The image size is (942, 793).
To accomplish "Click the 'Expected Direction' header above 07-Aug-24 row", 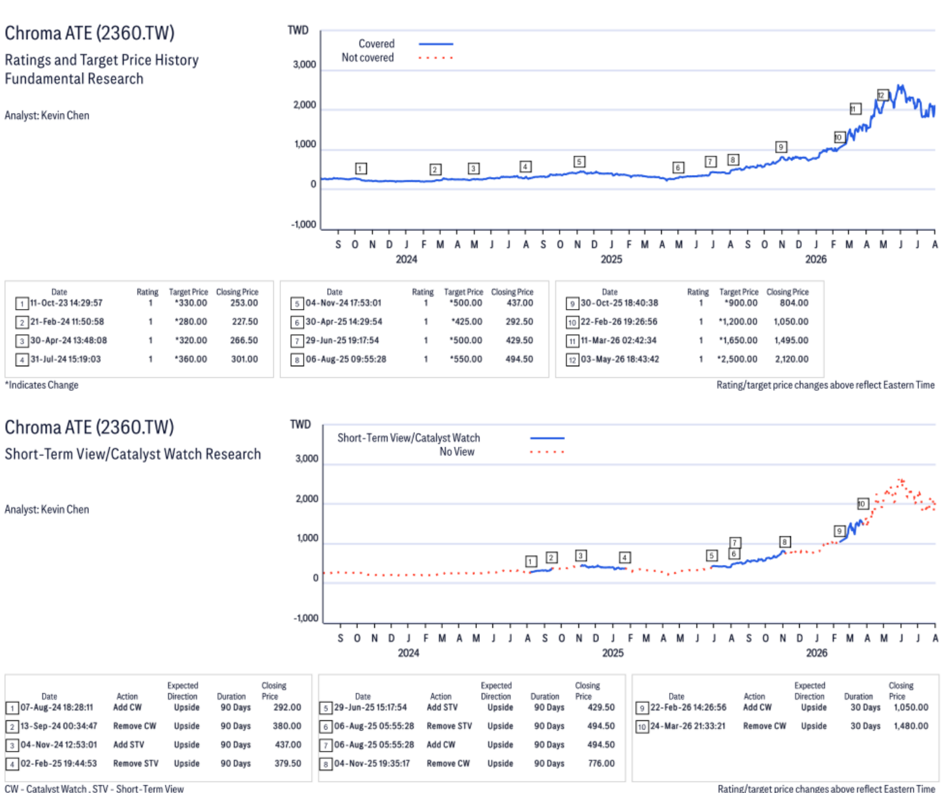I will pyautogui.click(x=183, y=691).
